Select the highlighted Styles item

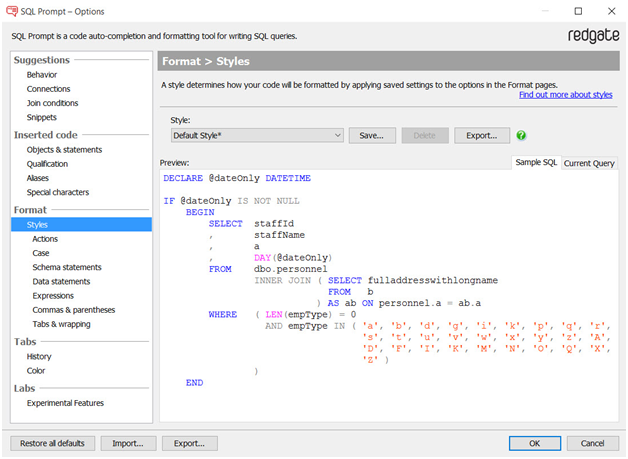pyautogui.click(x=81, y=225)
